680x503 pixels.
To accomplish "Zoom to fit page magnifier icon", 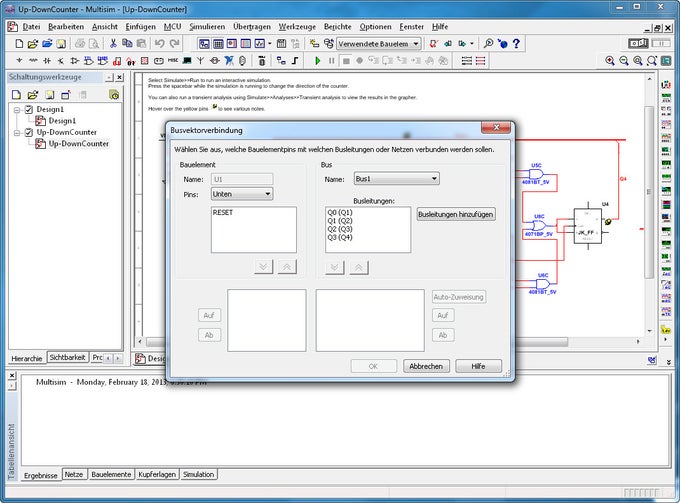I will [x=651, y=61].
